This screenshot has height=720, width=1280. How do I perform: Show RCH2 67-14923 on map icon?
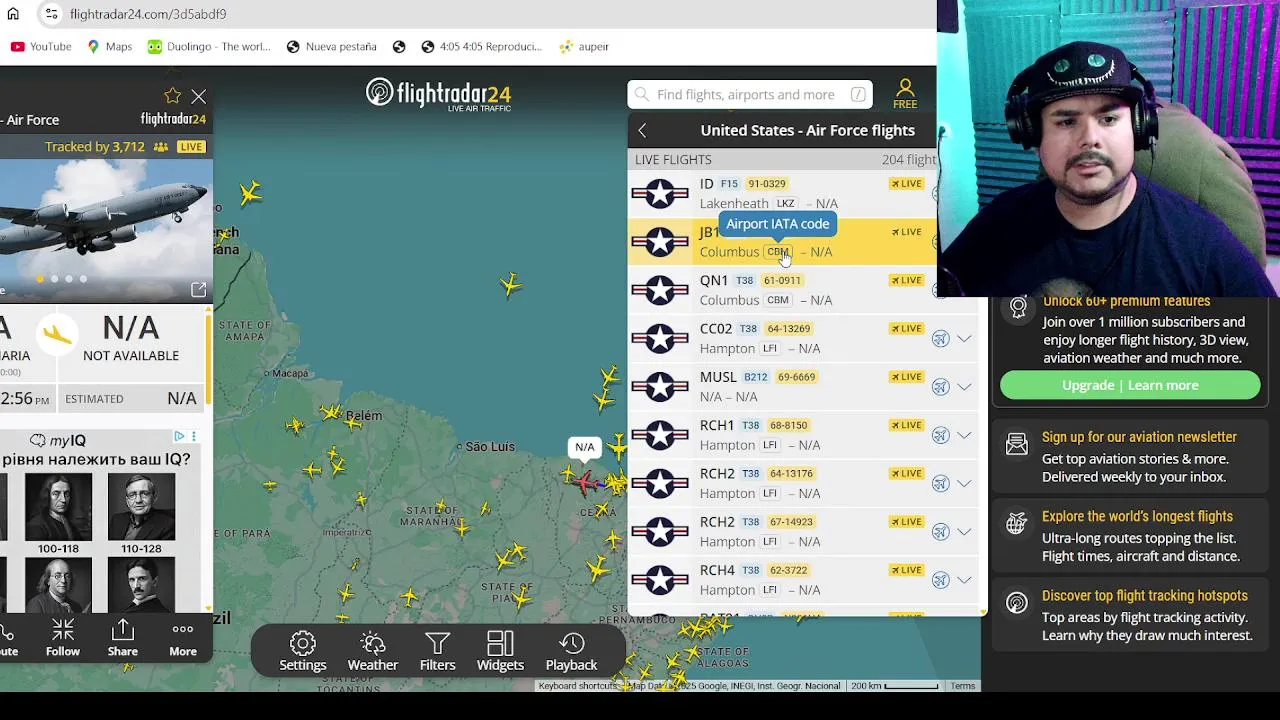pyautogui.click(x=940, y=532)
